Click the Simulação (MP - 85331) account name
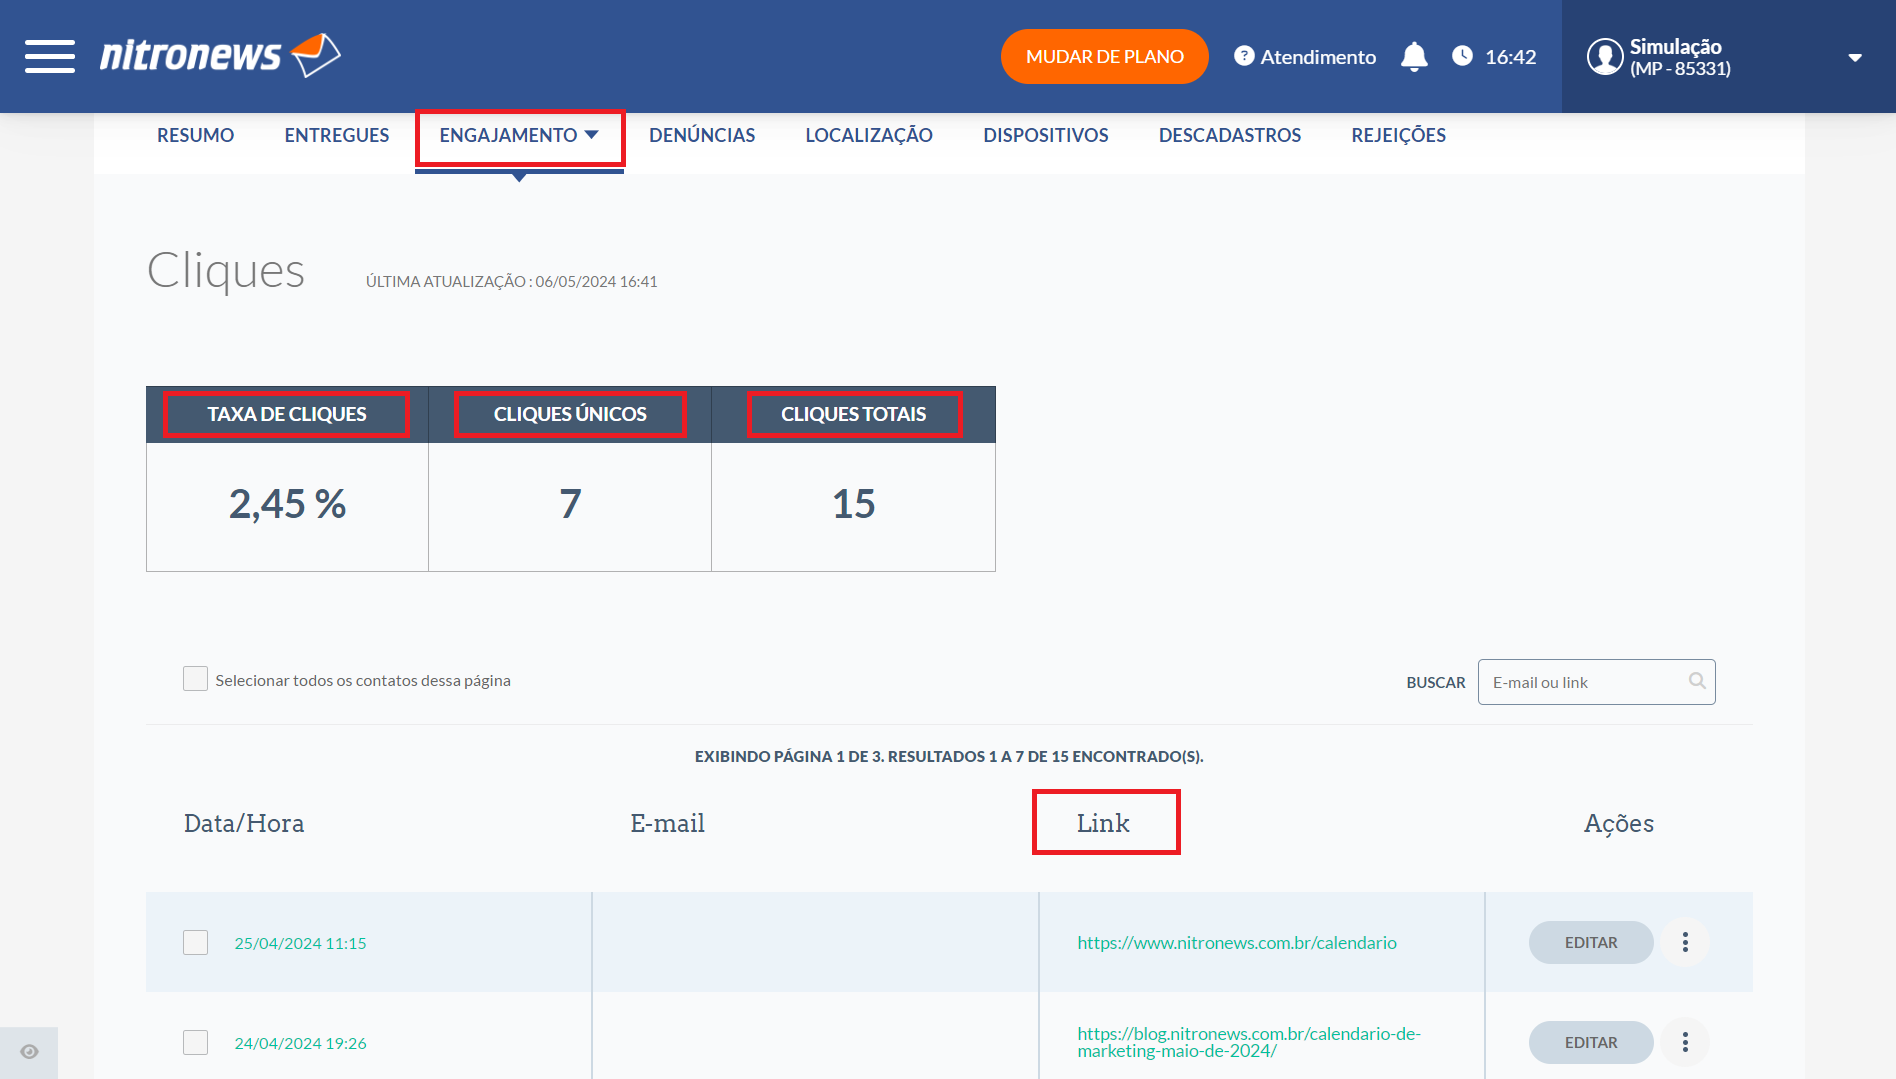The height and width of the screenshot is (1079, 1896). (1680, 57)
